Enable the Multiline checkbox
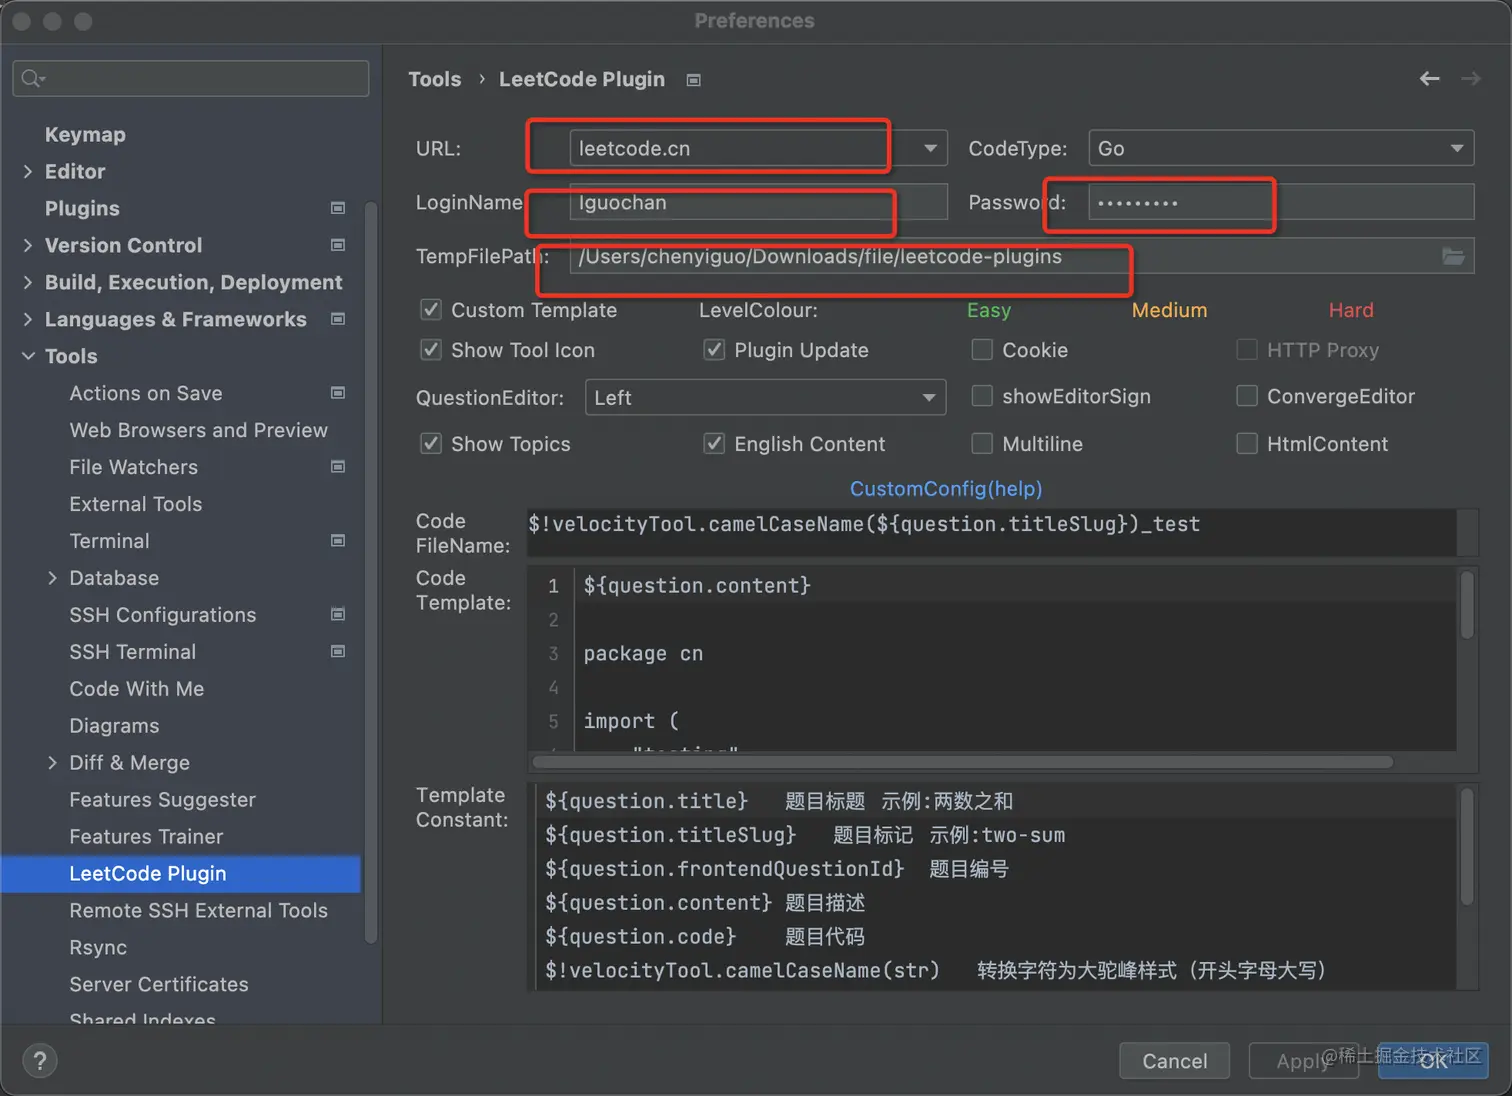 tap(982, 443)
